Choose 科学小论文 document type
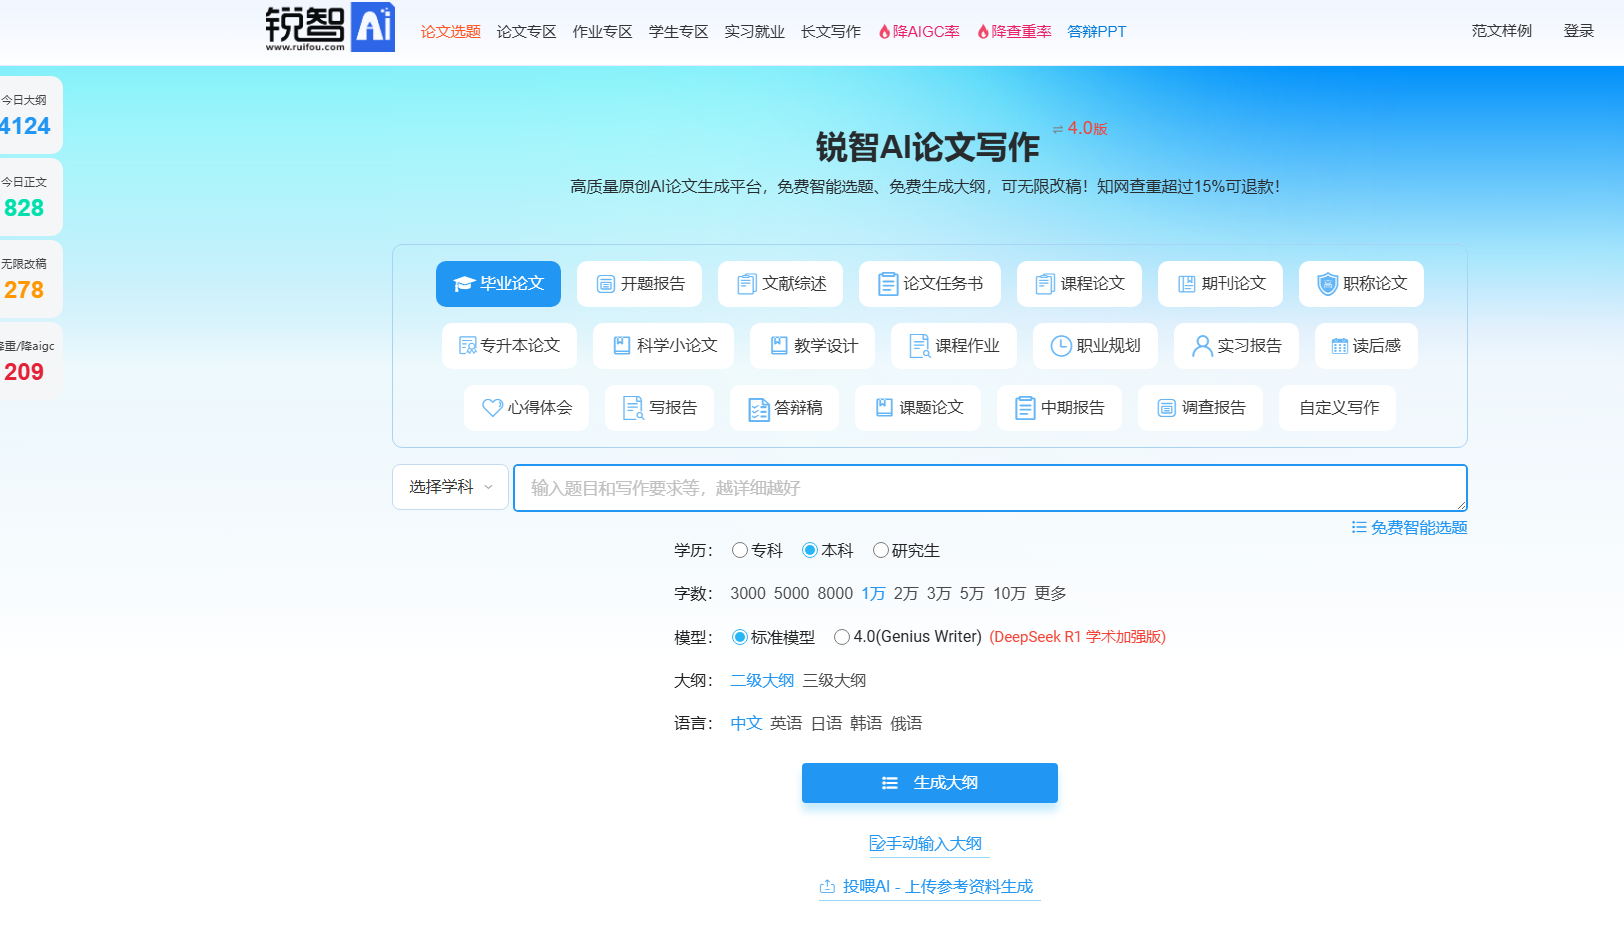This screenshot has height=934, width=1624. pyautogui.click(x=664, y=346)
